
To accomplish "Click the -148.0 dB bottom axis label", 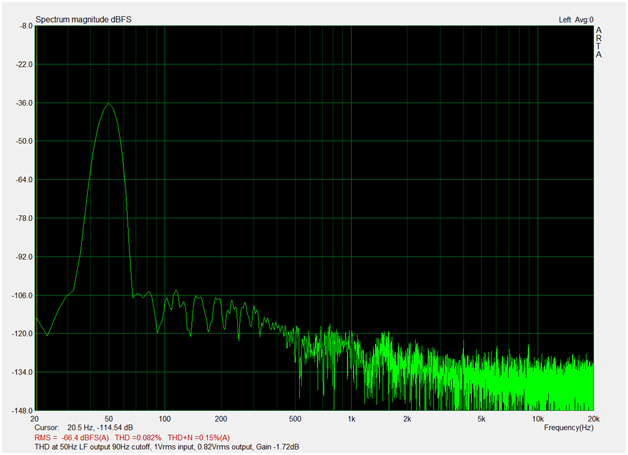I will pyautogui.click(x=18, y=410).
